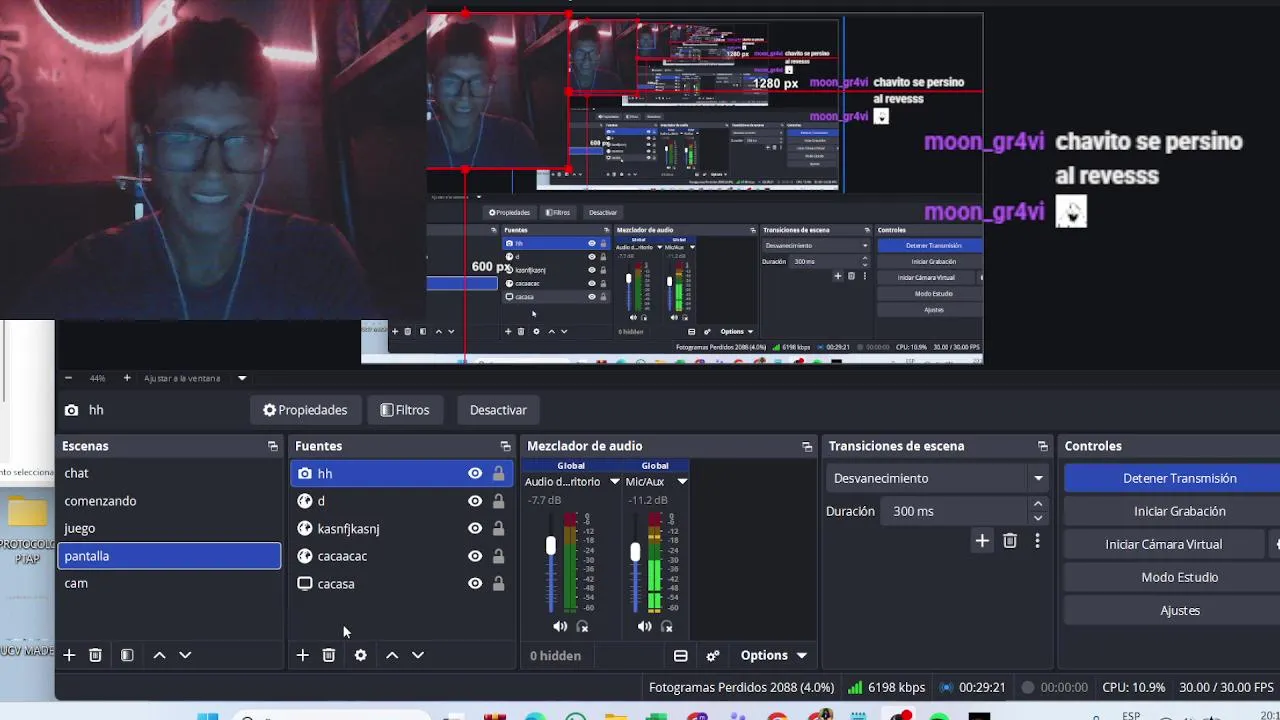Pop out the Fuentes dock
The height and width of the screenshot is (720, 1280).
coord(505,446)
